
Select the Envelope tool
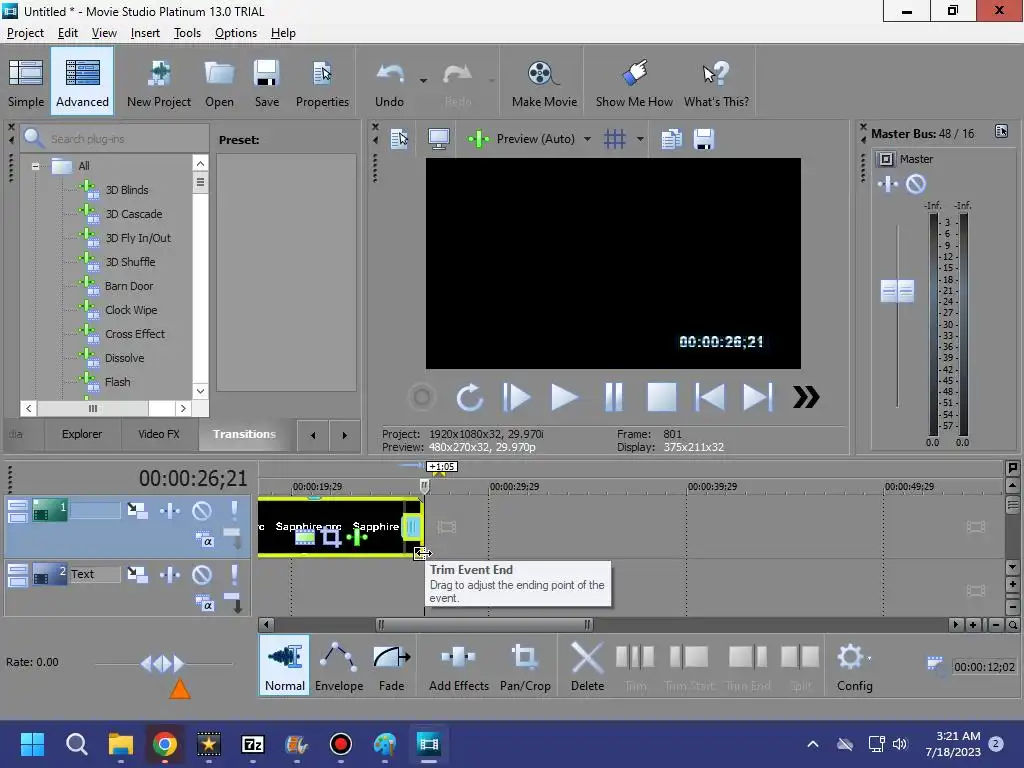click(339, 665)
